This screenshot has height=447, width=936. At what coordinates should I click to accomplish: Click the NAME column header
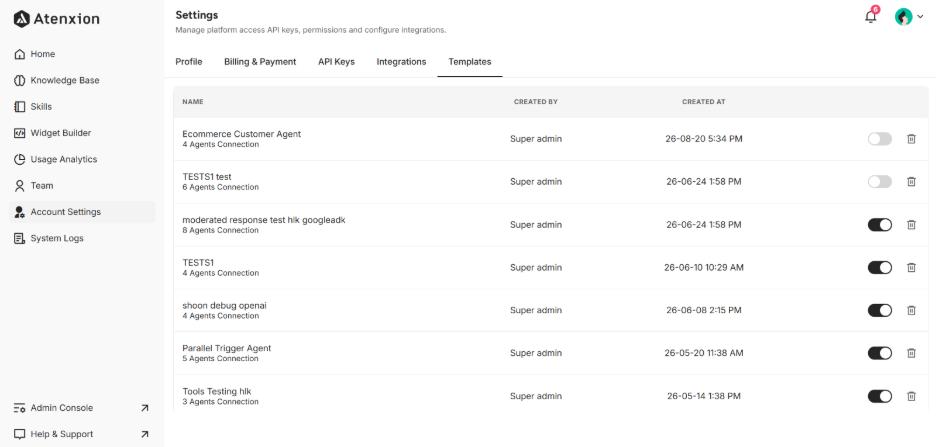click(x=193, y=101)
